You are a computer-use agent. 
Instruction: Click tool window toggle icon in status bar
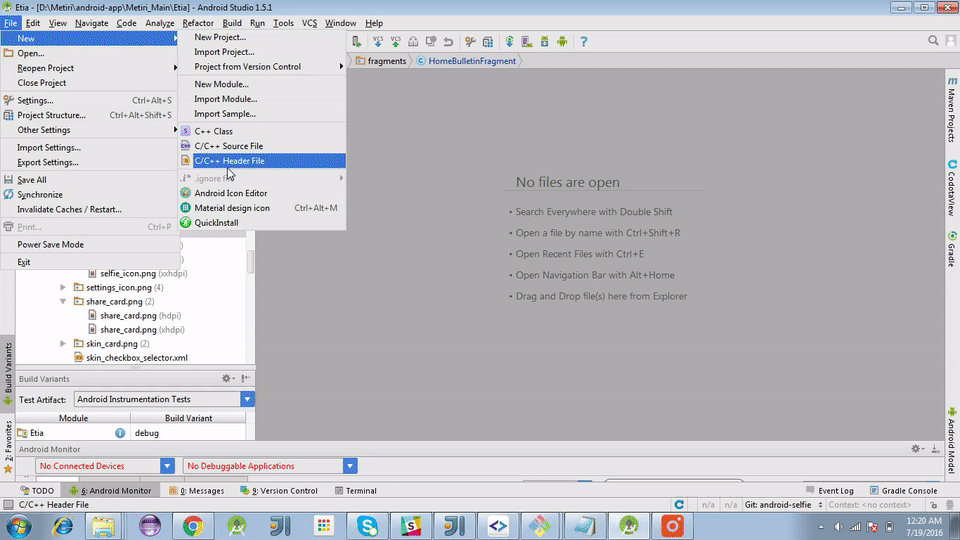click(x=8, y=504)
